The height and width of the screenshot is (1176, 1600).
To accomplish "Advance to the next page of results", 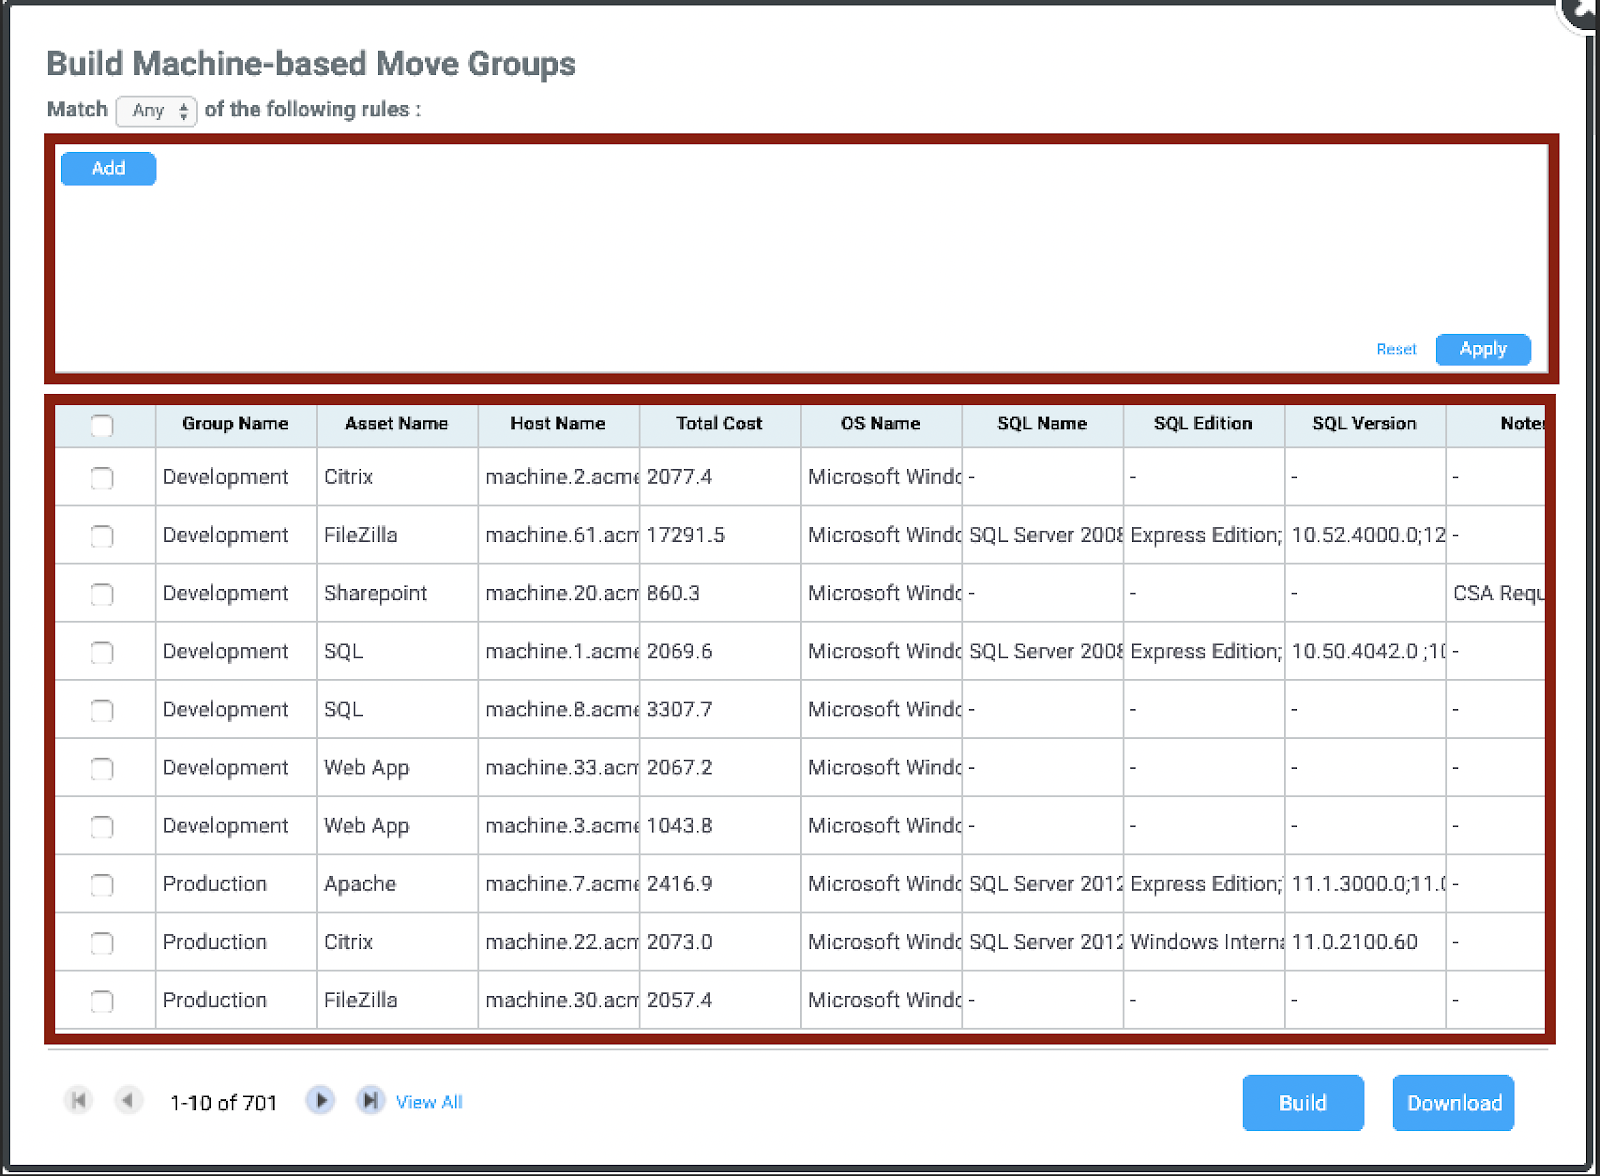I will pos(320,1101).
